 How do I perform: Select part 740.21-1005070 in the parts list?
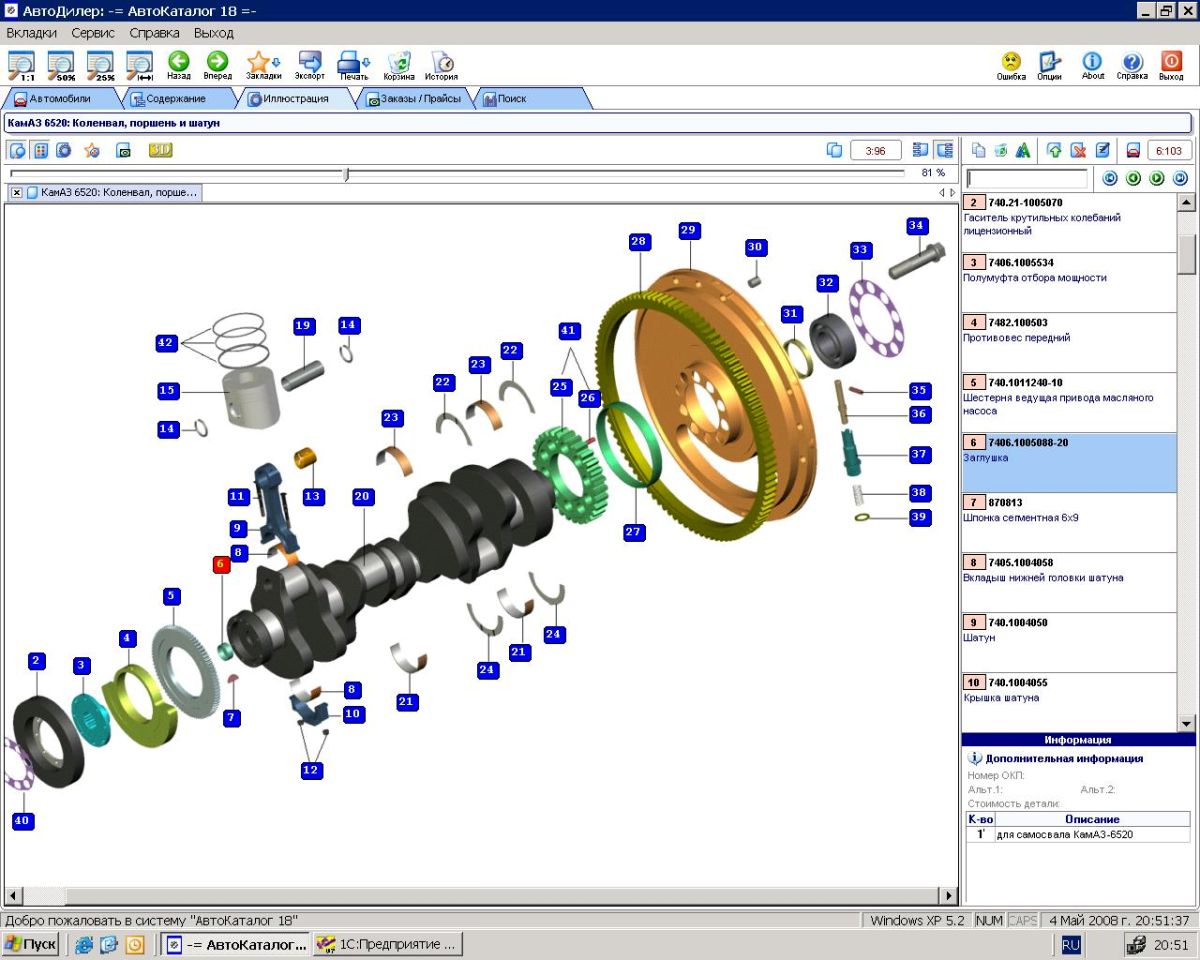1069,222
